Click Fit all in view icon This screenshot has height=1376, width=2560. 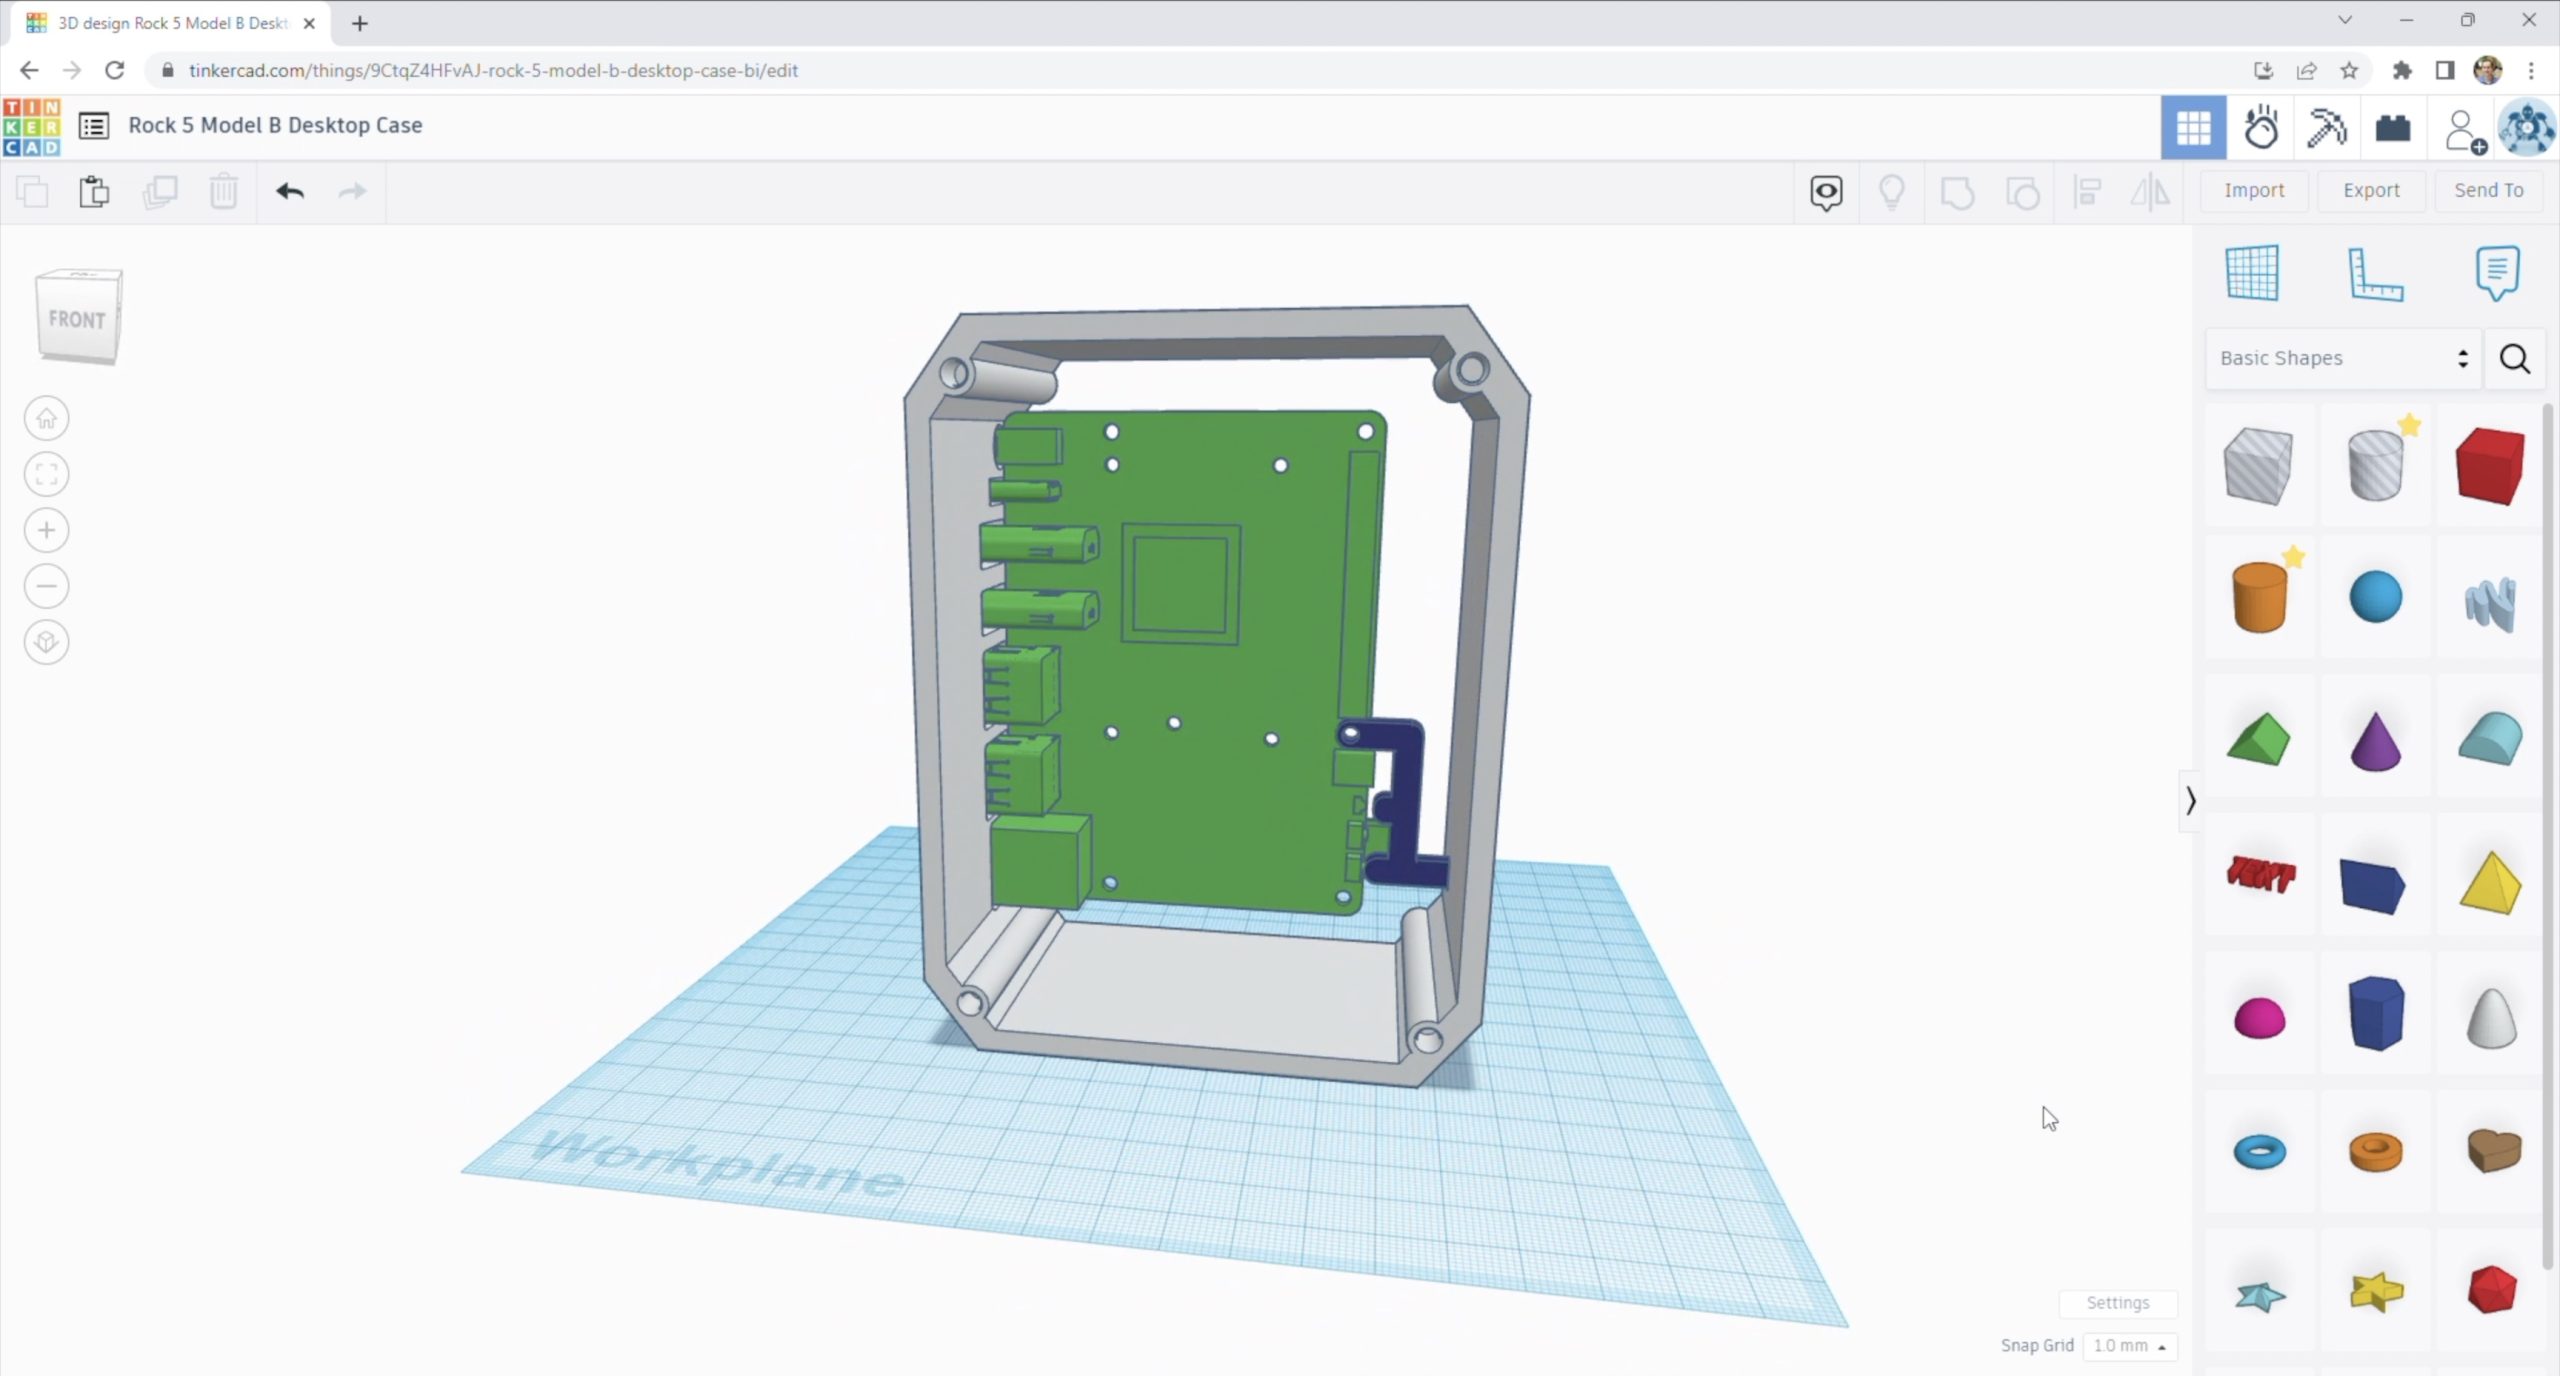pyautogui.click(x=46, y=474)
